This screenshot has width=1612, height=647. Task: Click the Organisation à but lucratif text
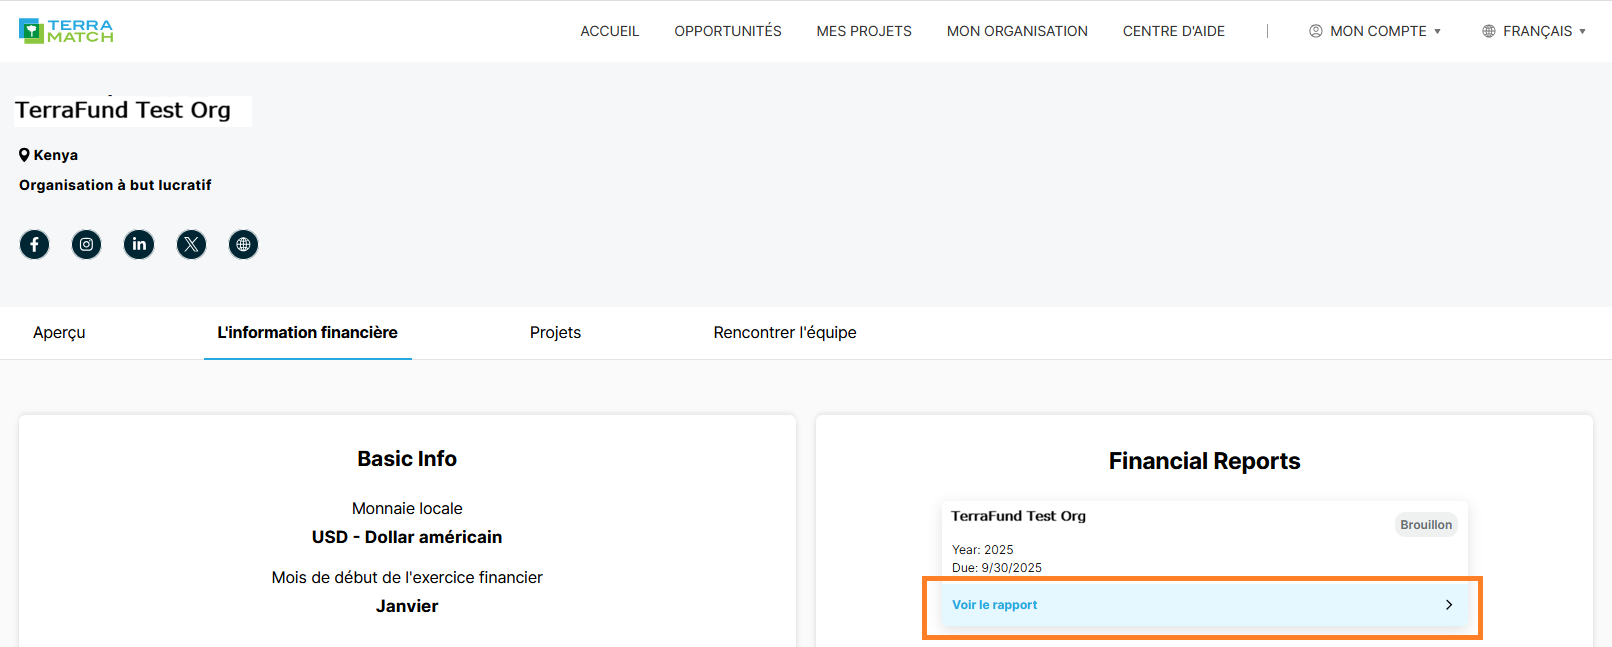(115, 185)
